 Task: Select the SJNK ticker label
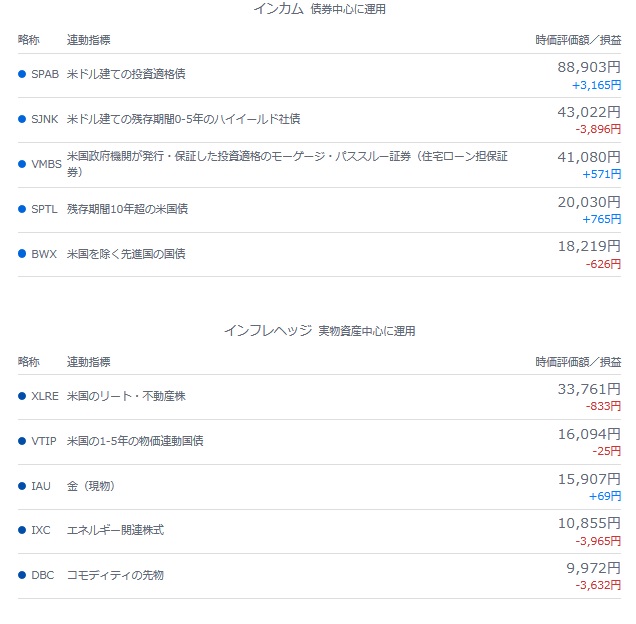click(45, 119)
